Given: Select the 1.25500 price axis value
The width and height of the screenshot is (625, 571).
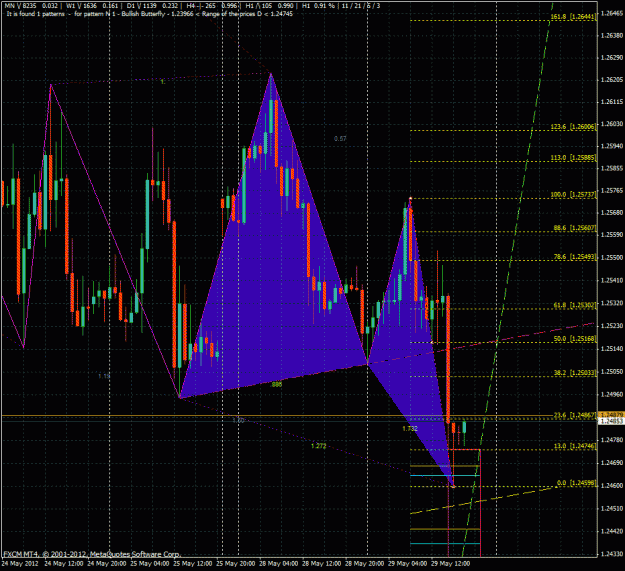Looking at the screenshot, I should click(611, 258).
